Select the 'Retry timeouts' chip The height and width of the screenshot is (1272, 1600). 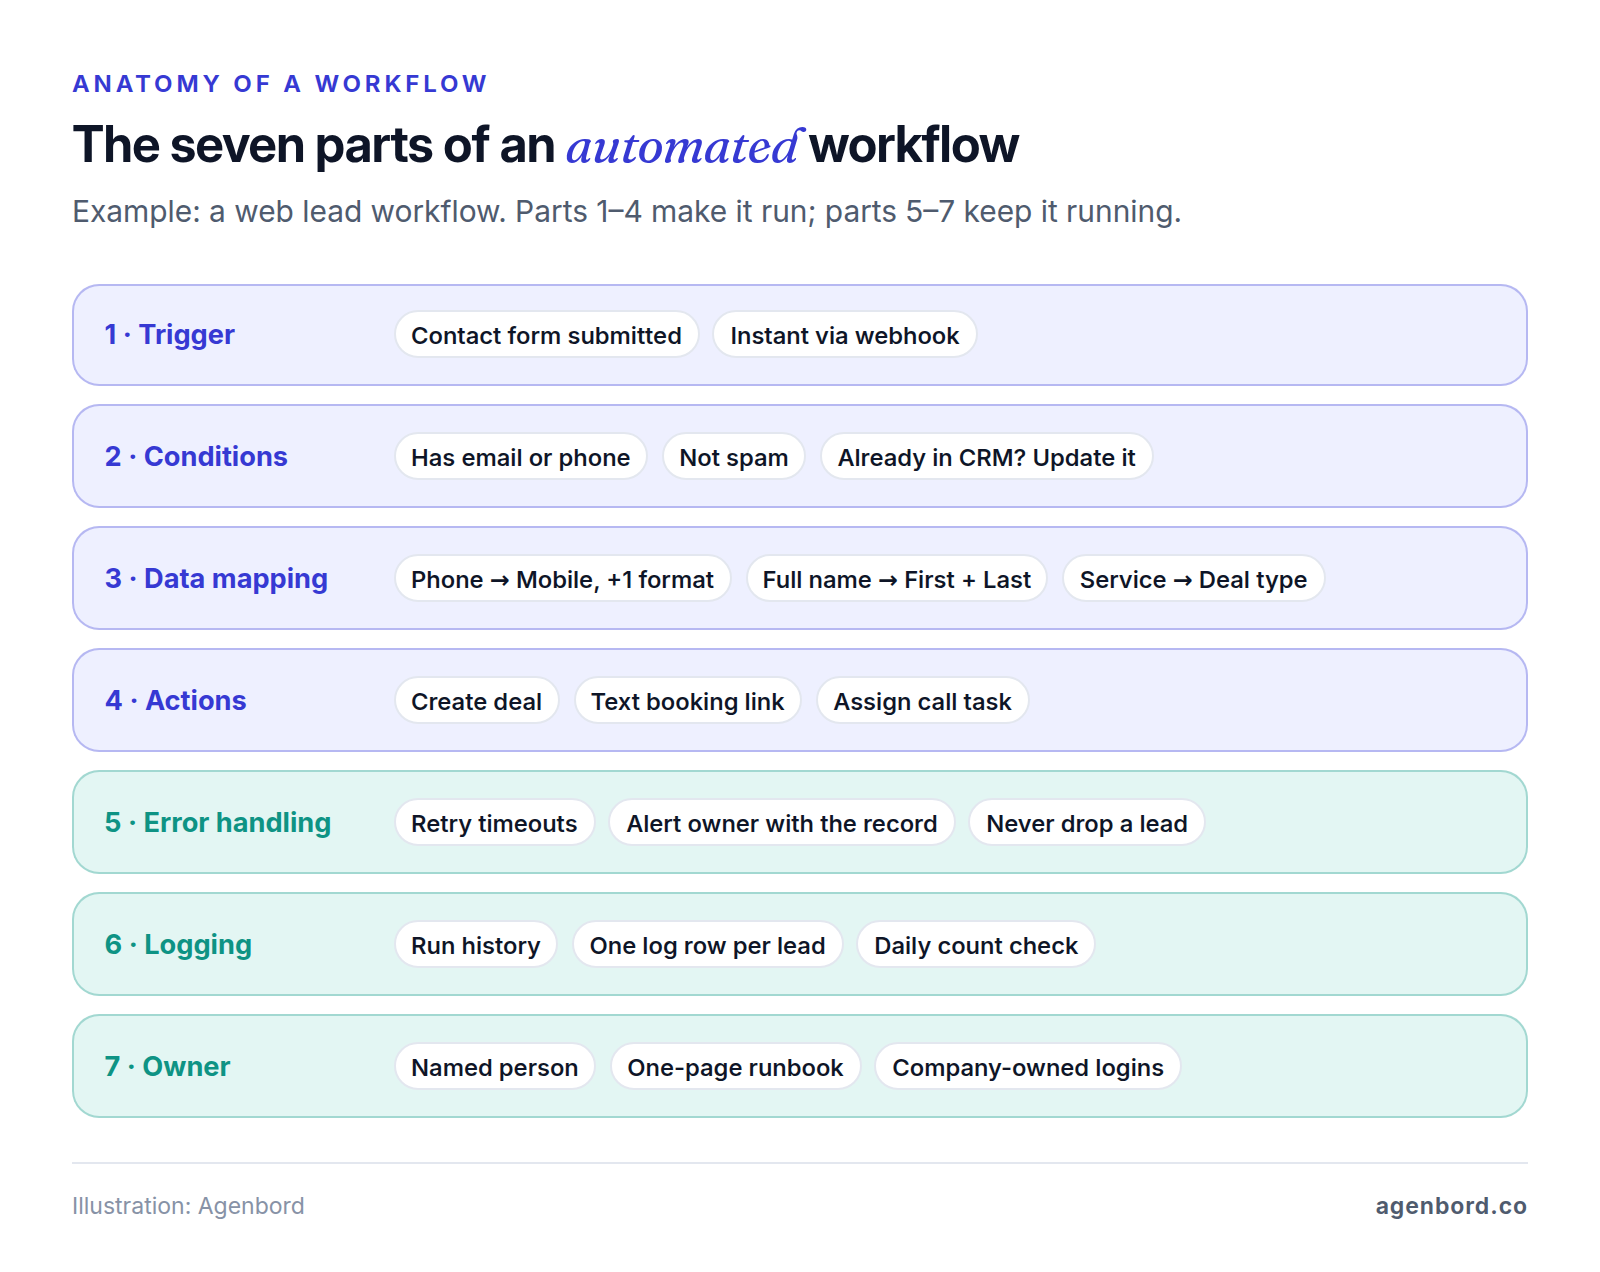(x=494, y=823)
